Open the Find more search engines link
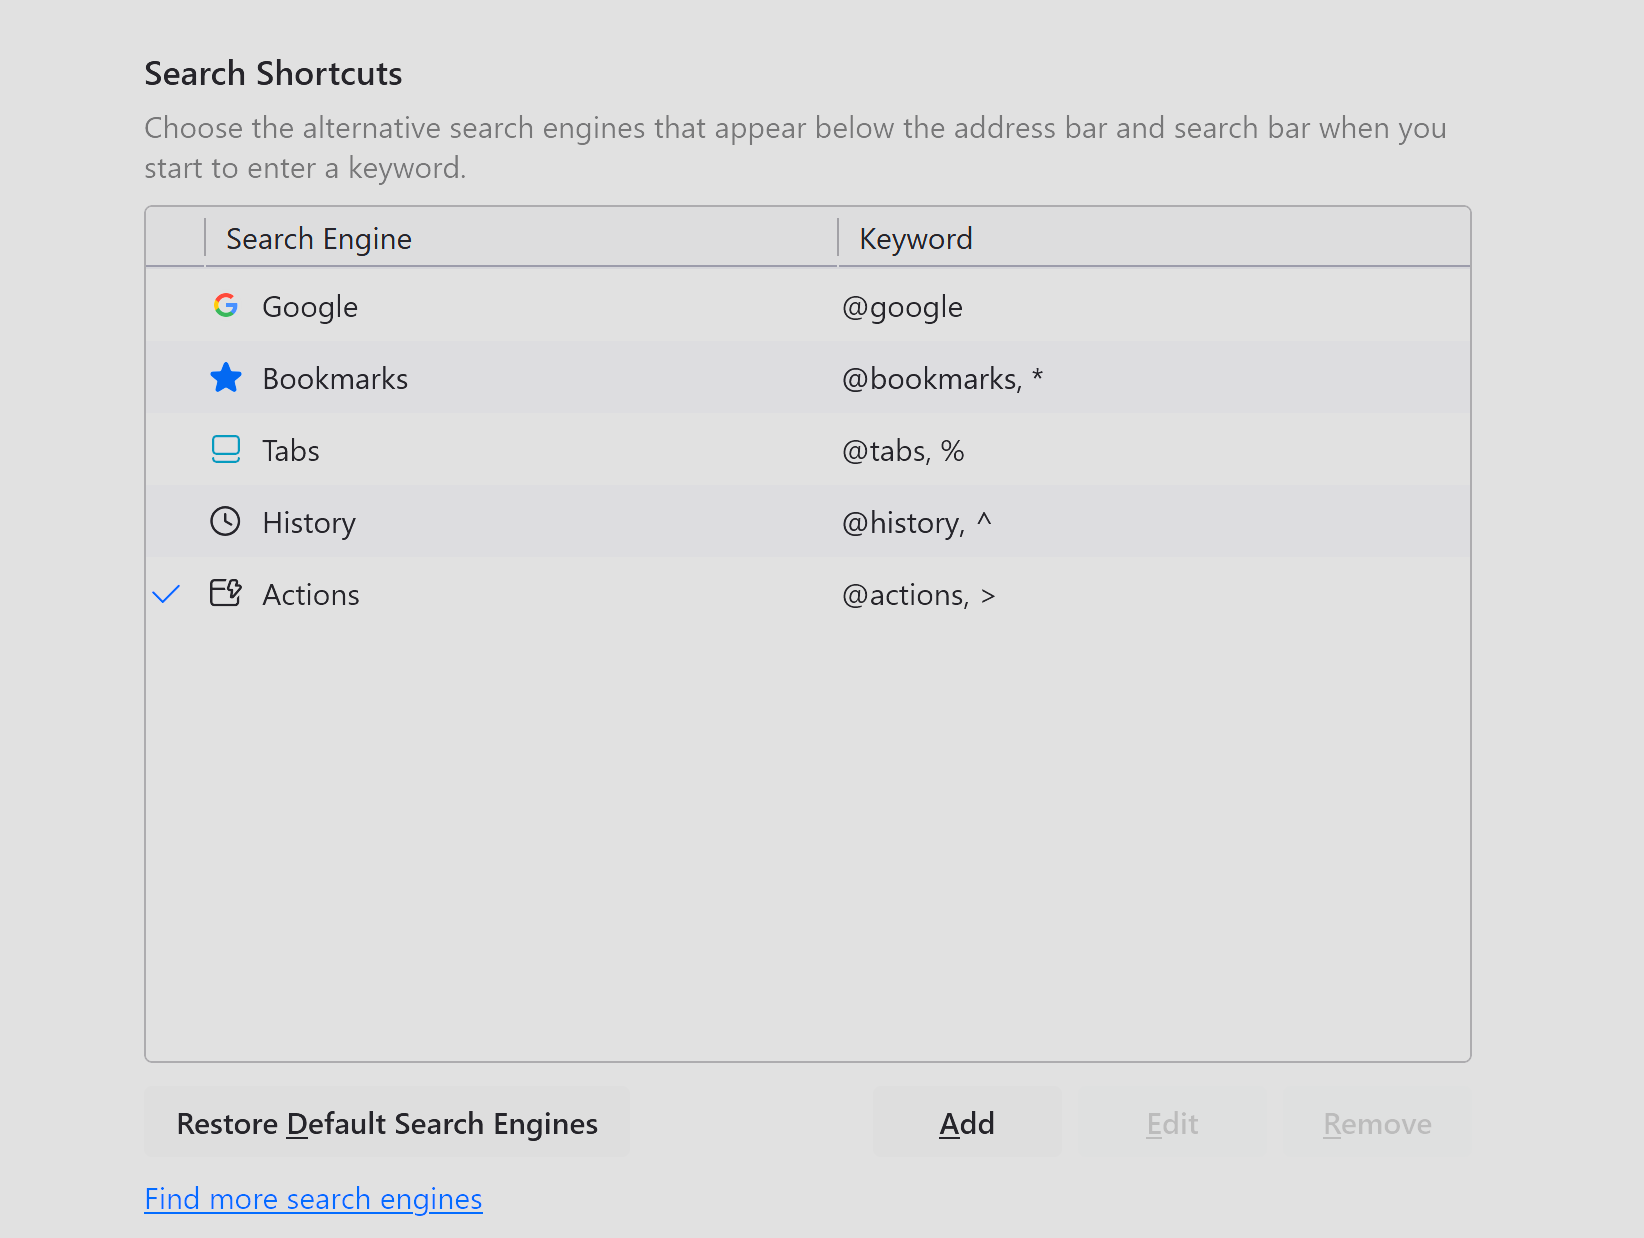The width and height of the screenshot is (1644, 1238). pyautogui.click(x=313, y=1199)
